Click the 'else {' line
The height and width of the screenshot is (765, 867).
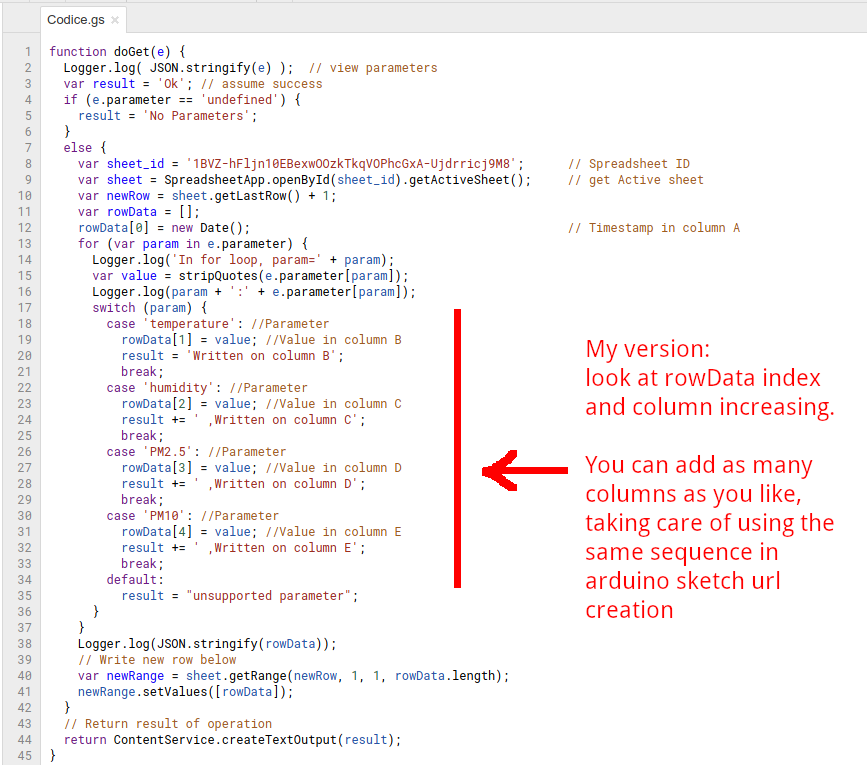[85, 148]
